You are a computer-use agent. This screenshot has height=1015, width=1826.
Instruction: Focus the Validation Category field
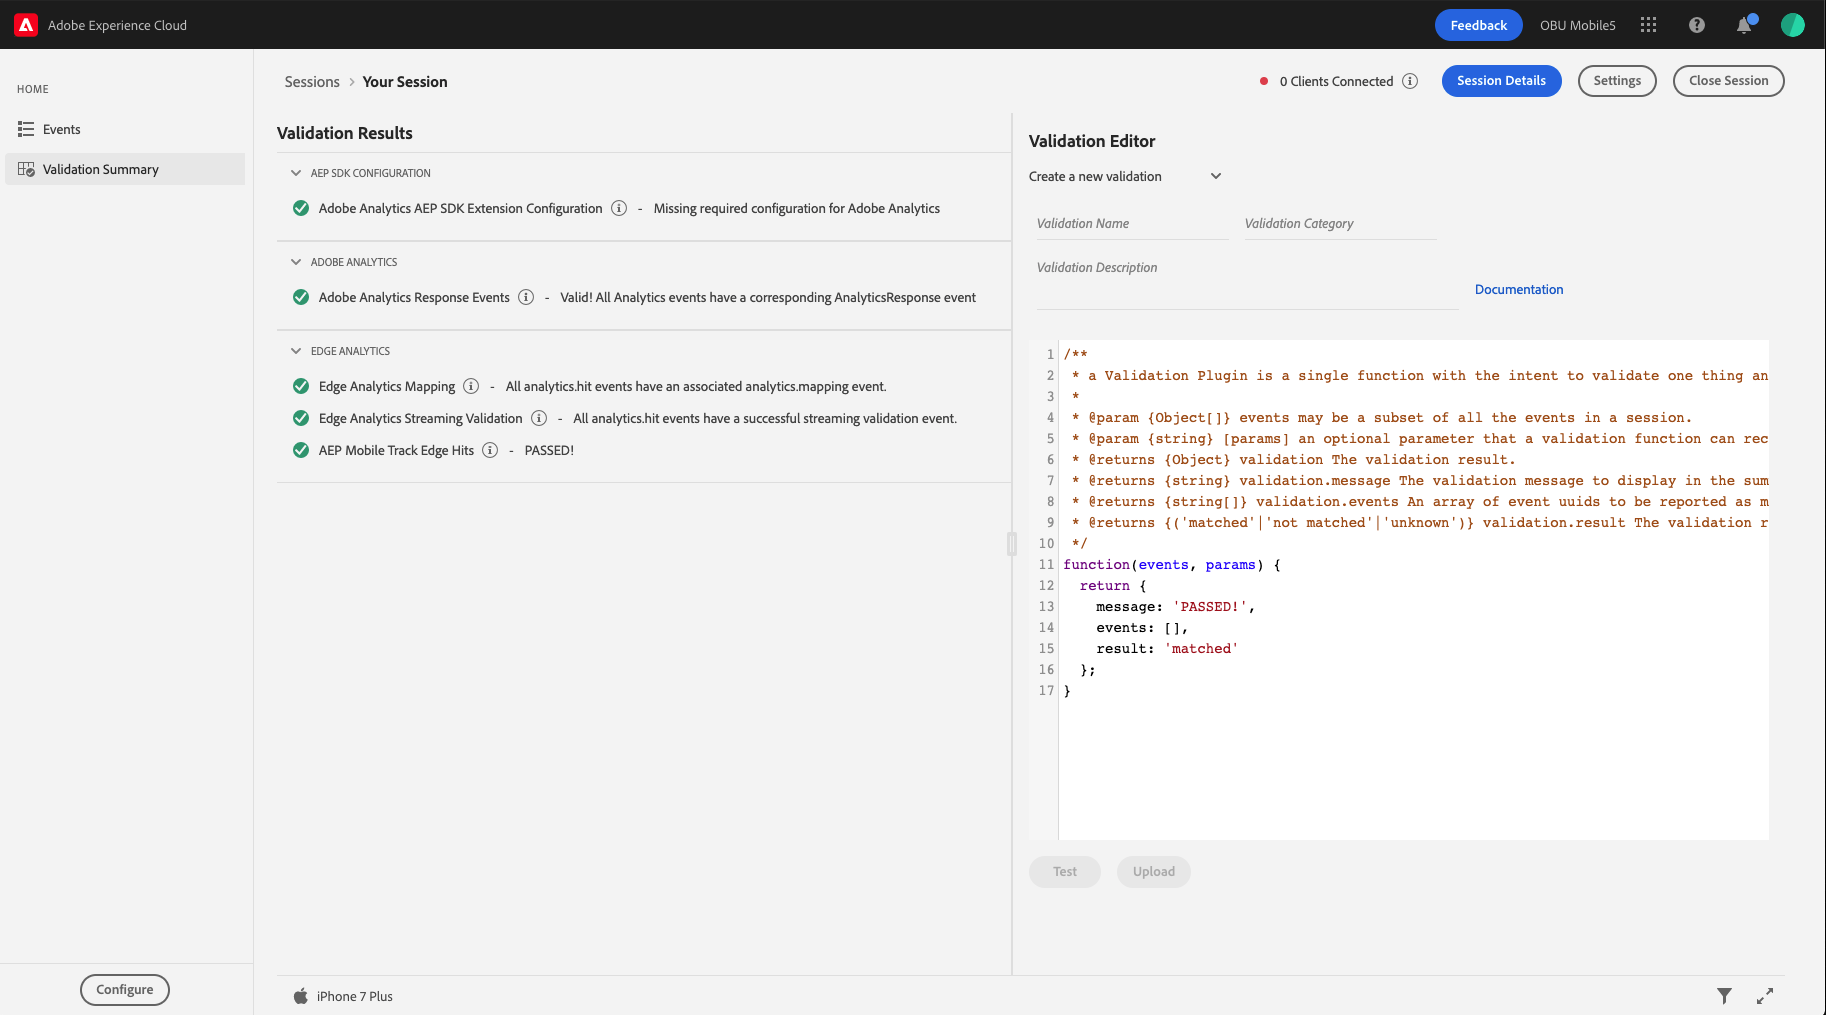click(1341, 224)
